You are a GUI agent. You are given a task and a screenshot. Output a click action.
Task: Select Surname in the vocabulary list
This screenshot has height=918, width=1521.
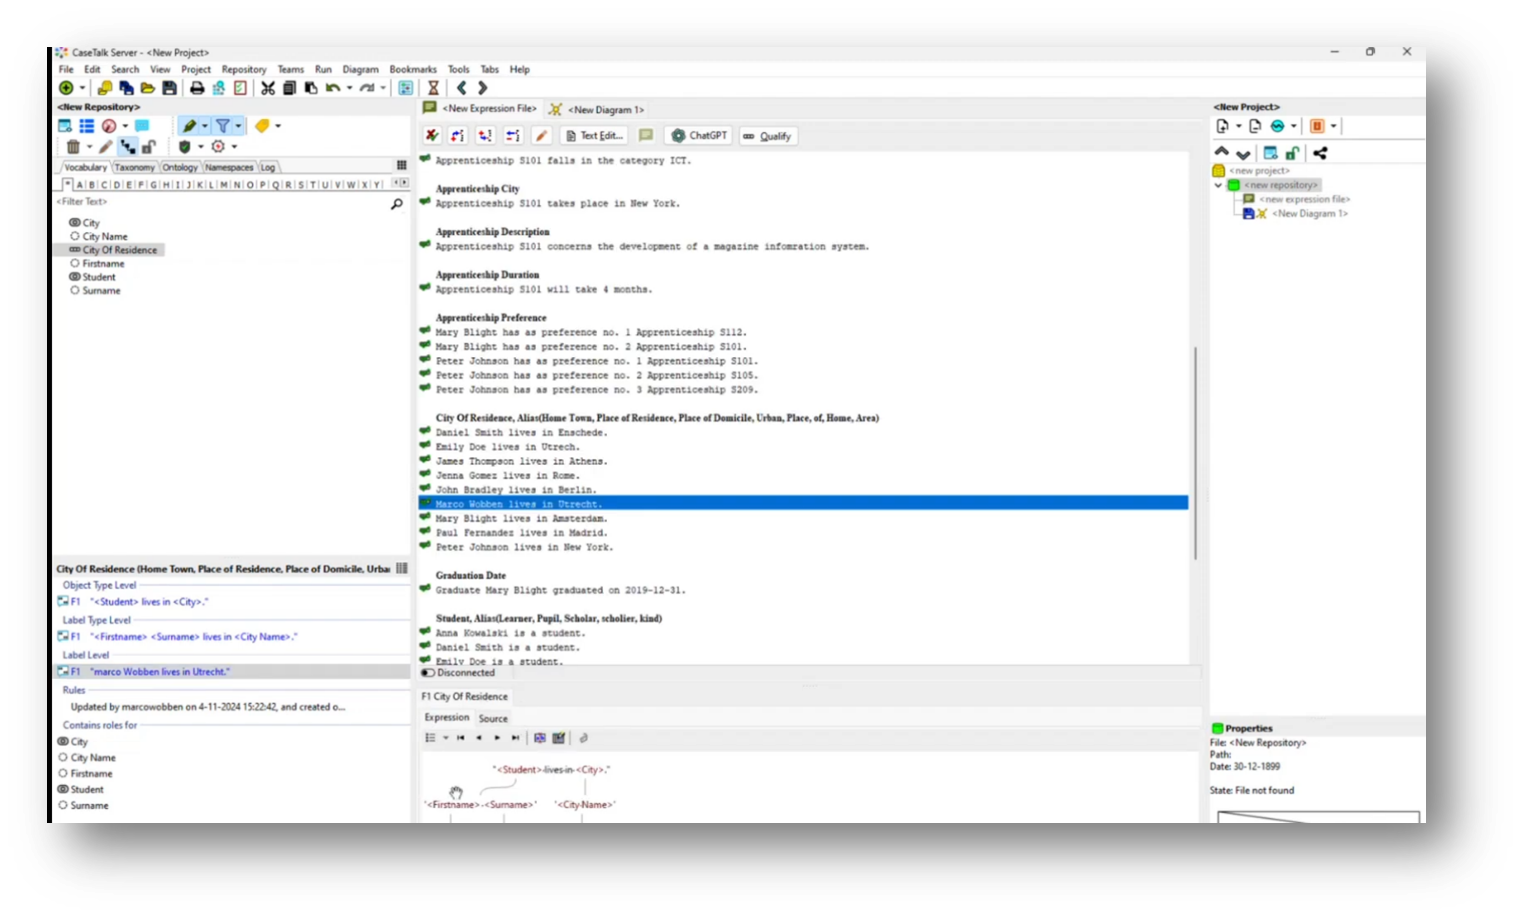pyautogui.click(x=101, y=291)
